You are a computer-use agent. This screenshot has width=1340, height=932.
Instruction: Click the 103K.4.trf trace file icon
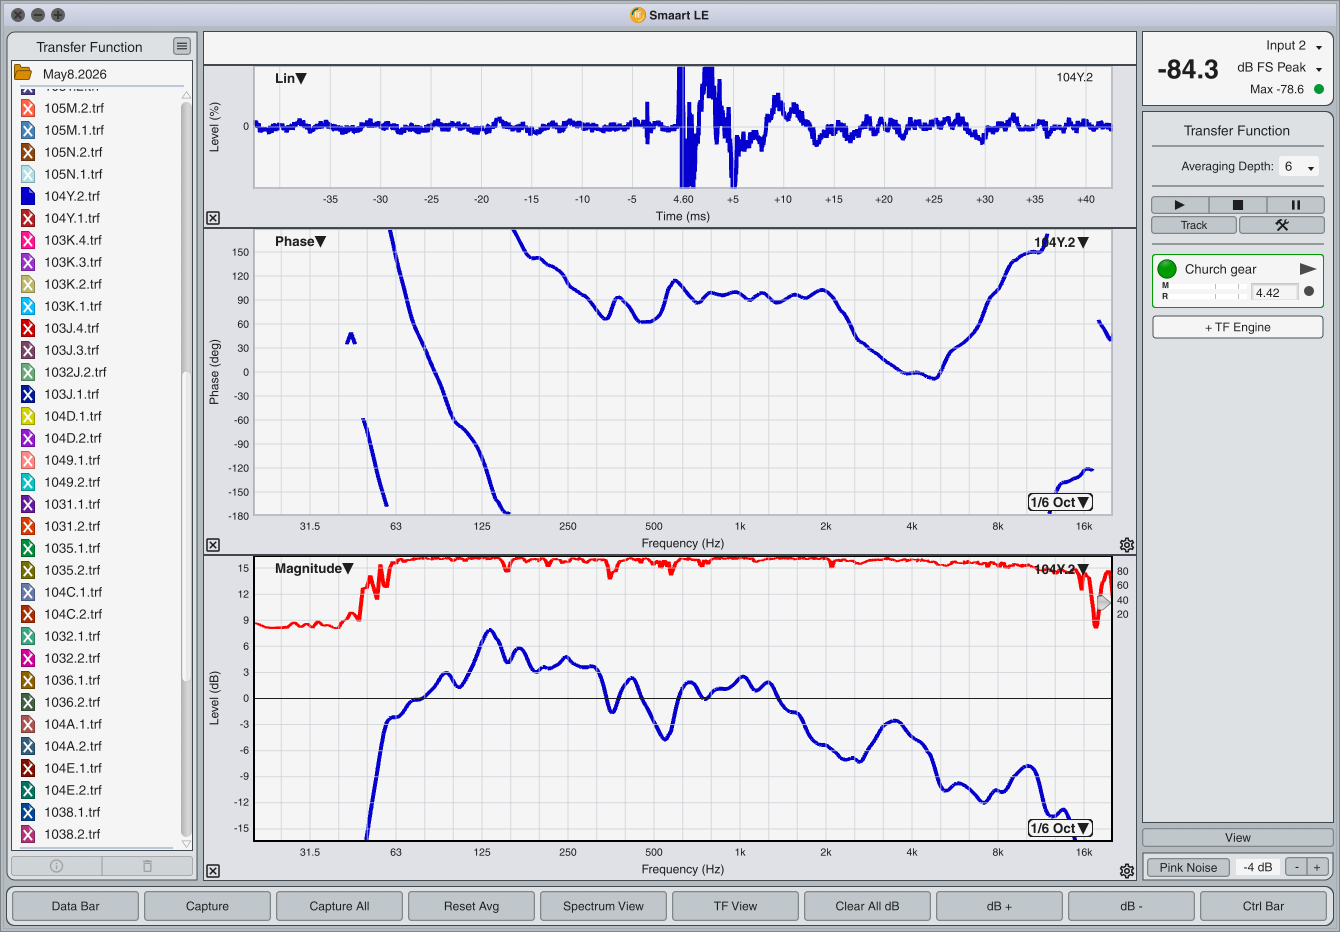click(28, 240)
